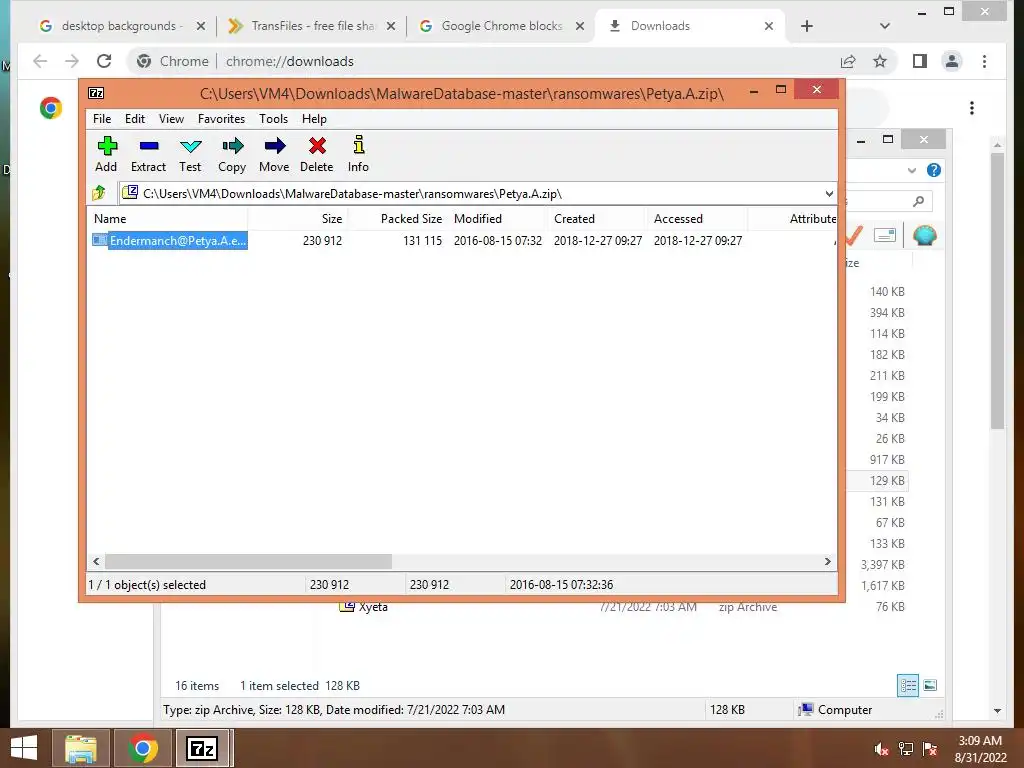Sort by the Name column header
This screenshot has height=768, width=1024.
(167, 219)
